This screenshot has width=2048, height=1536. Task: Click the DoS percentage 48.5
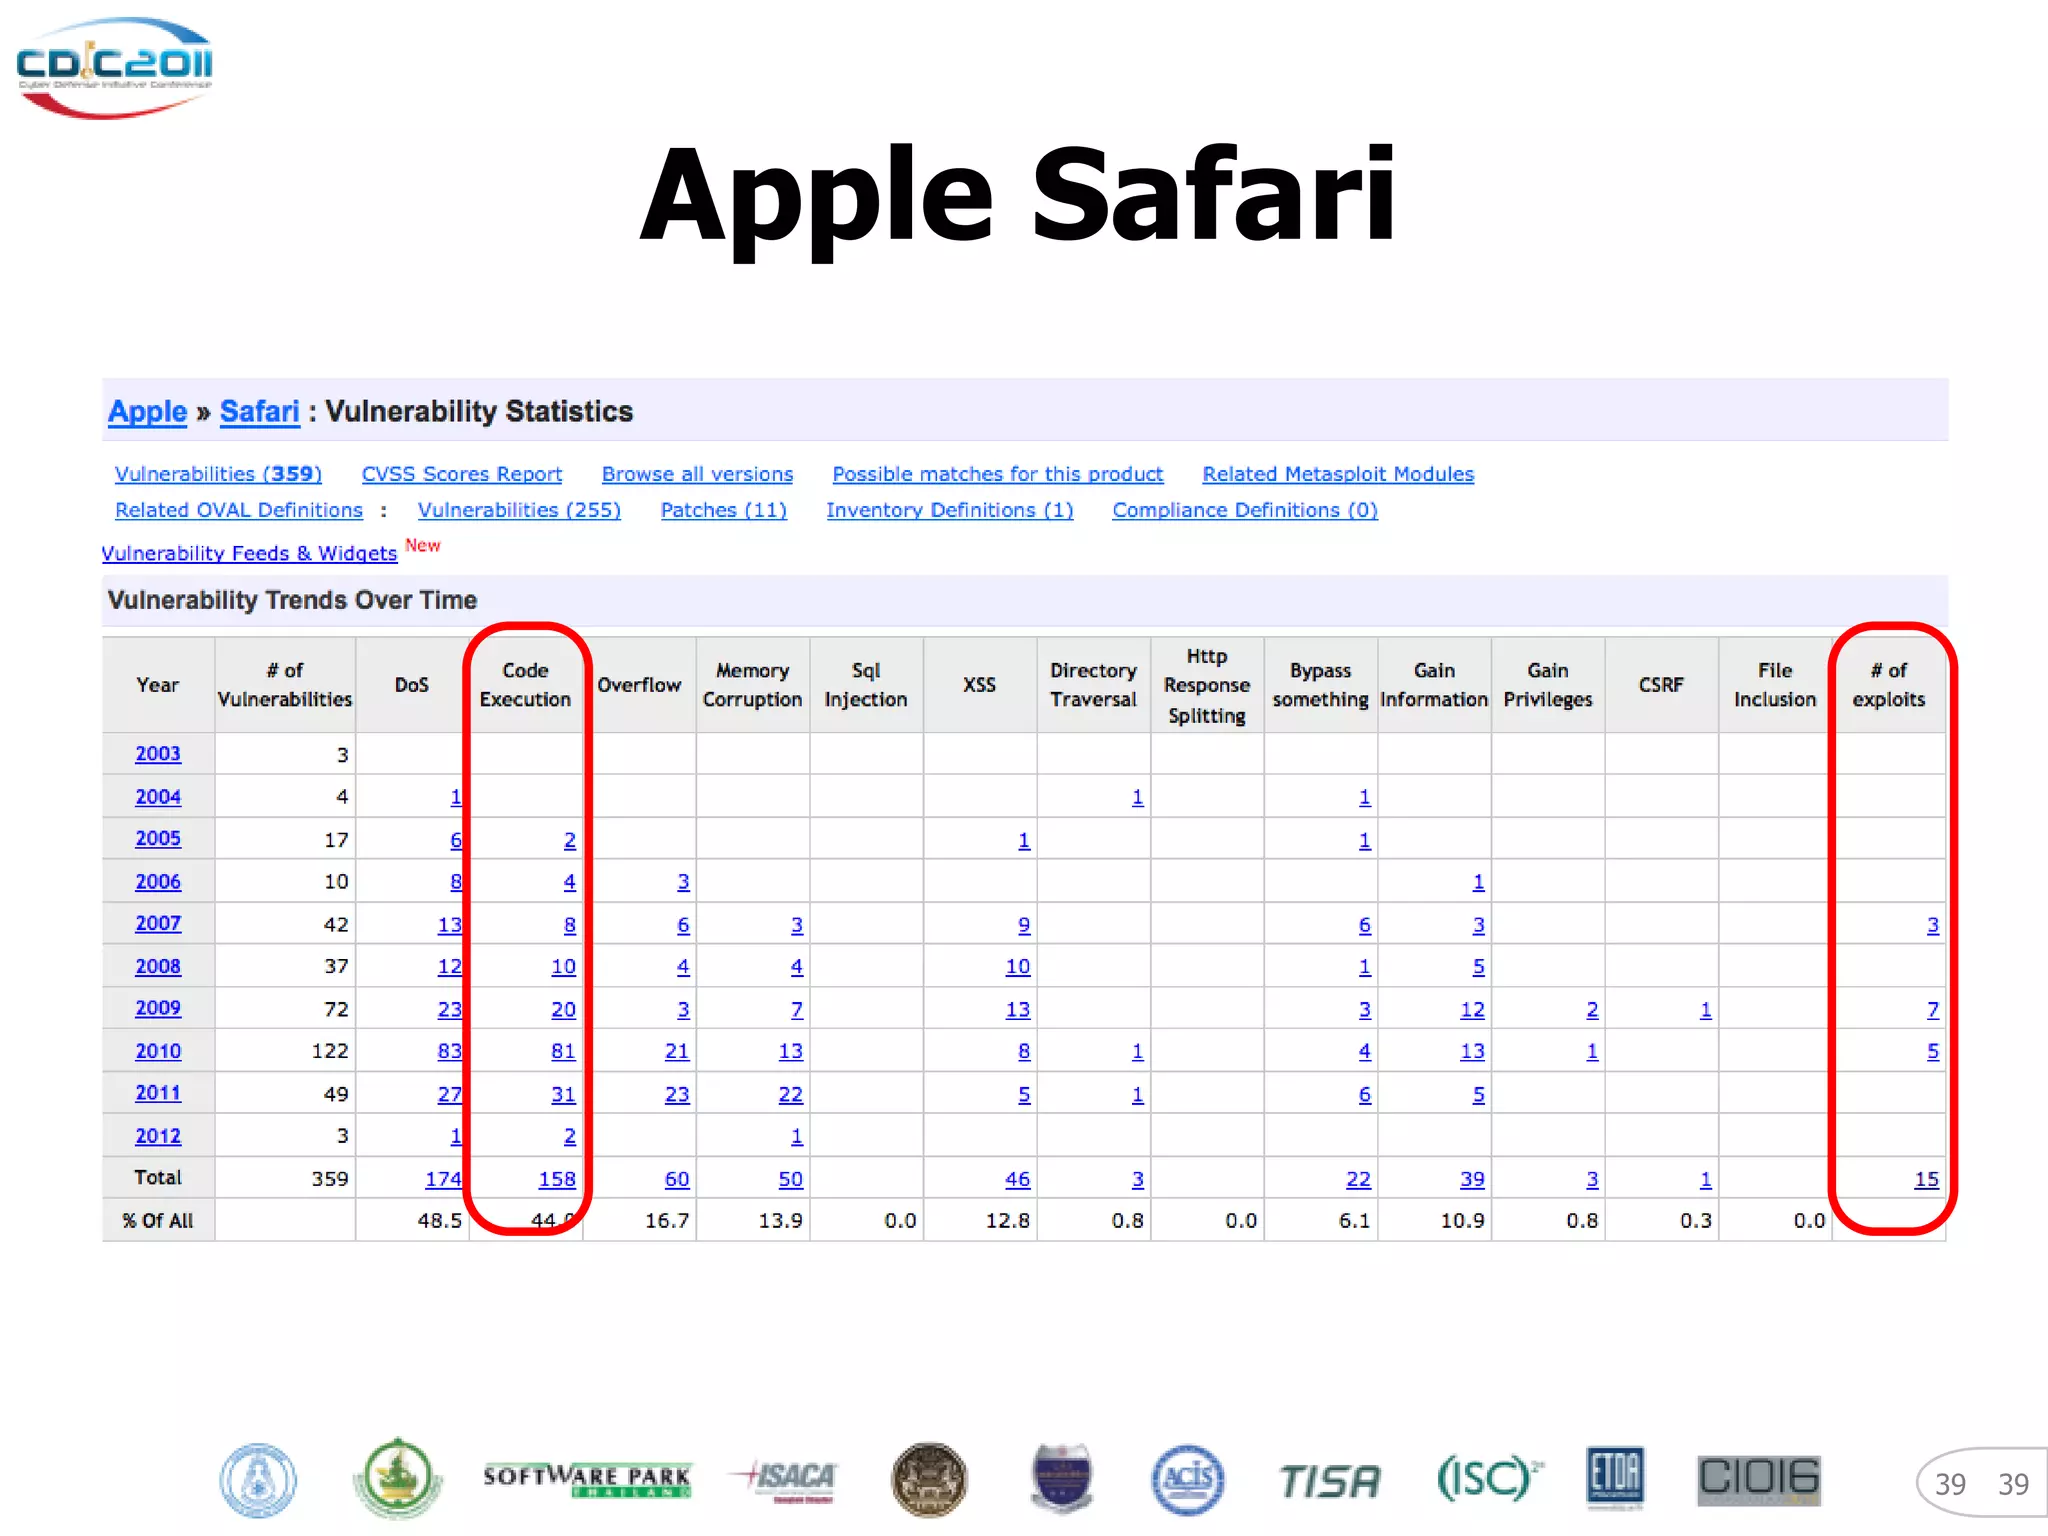pos(440,1222)
